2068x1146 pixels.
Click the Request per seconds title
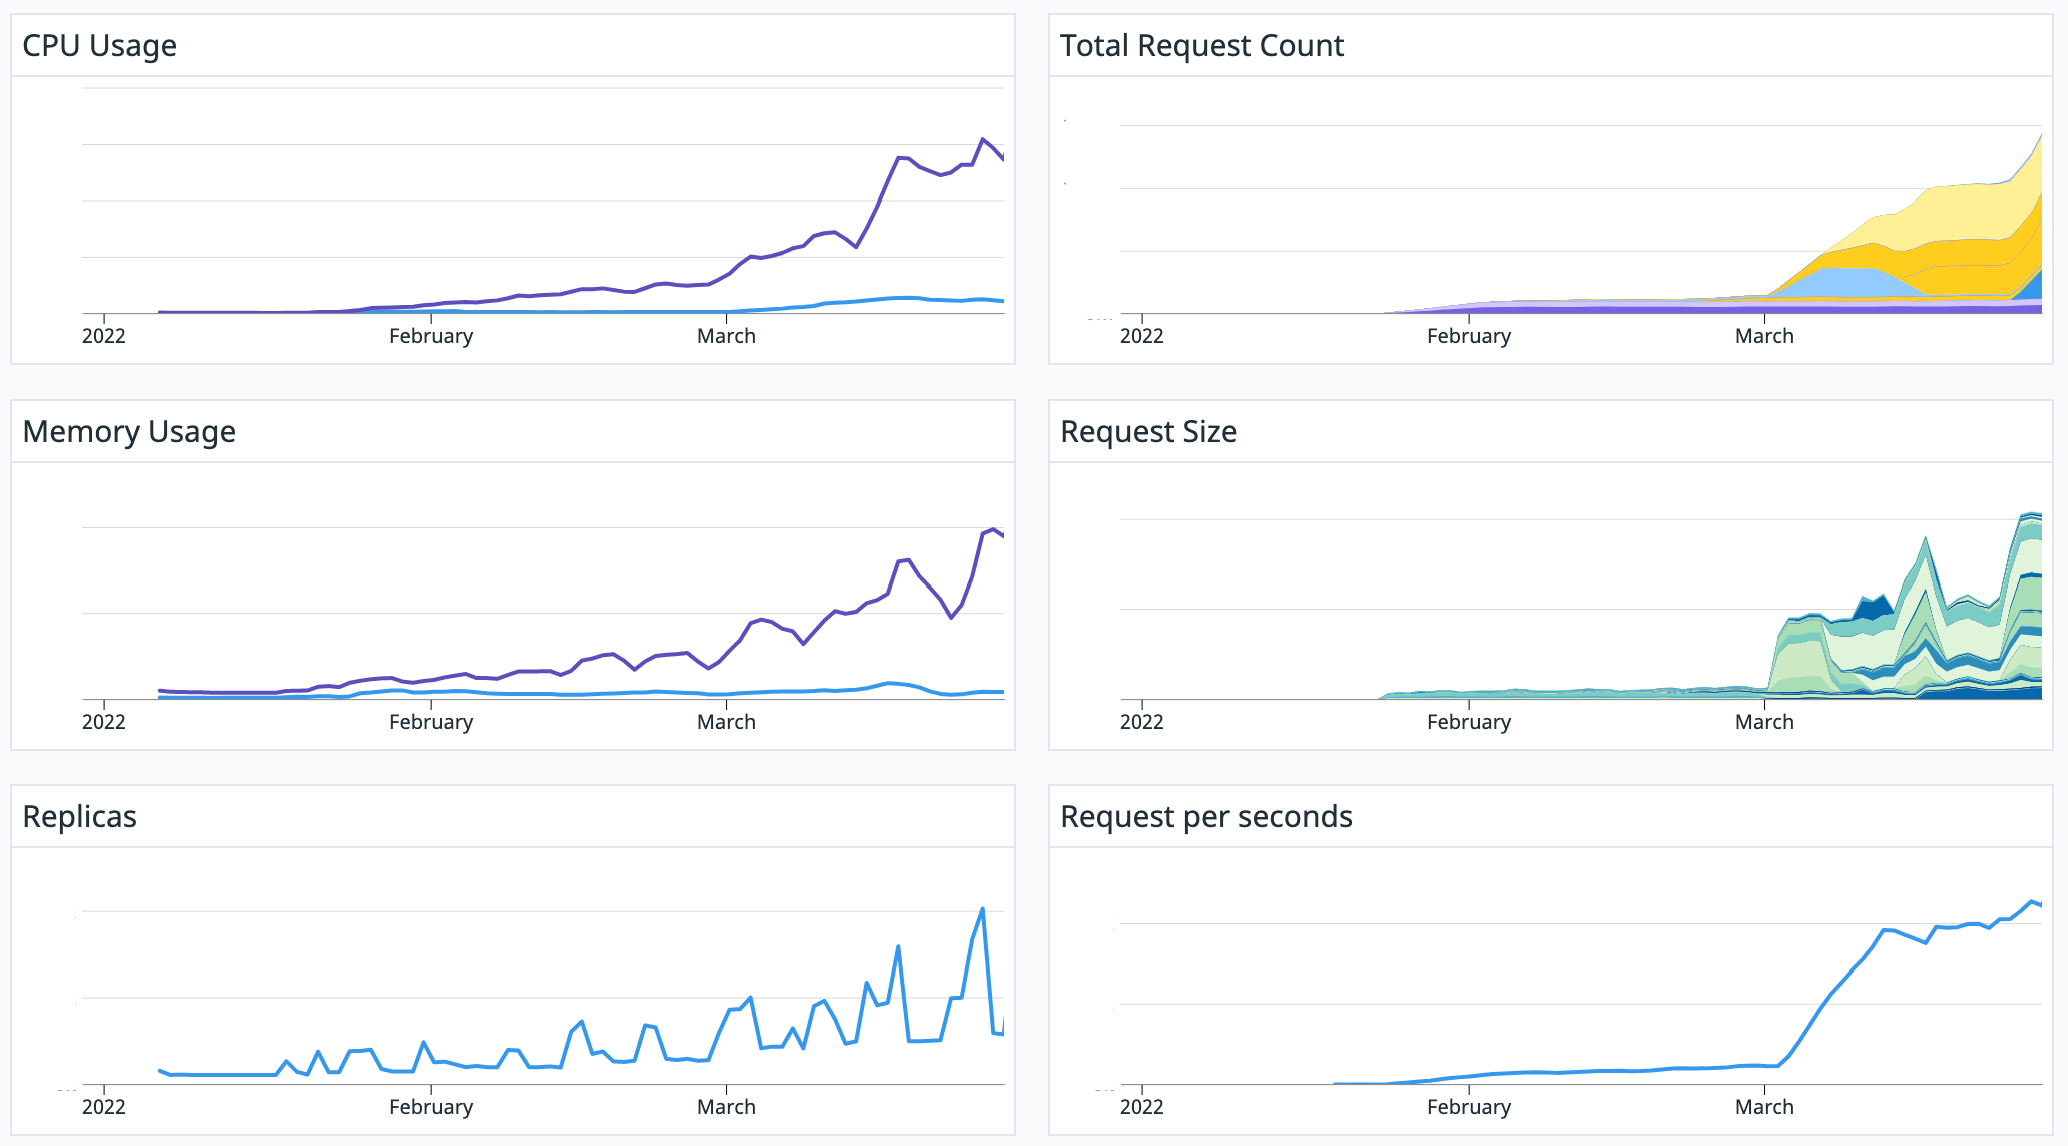click(x=1206, y=817)
